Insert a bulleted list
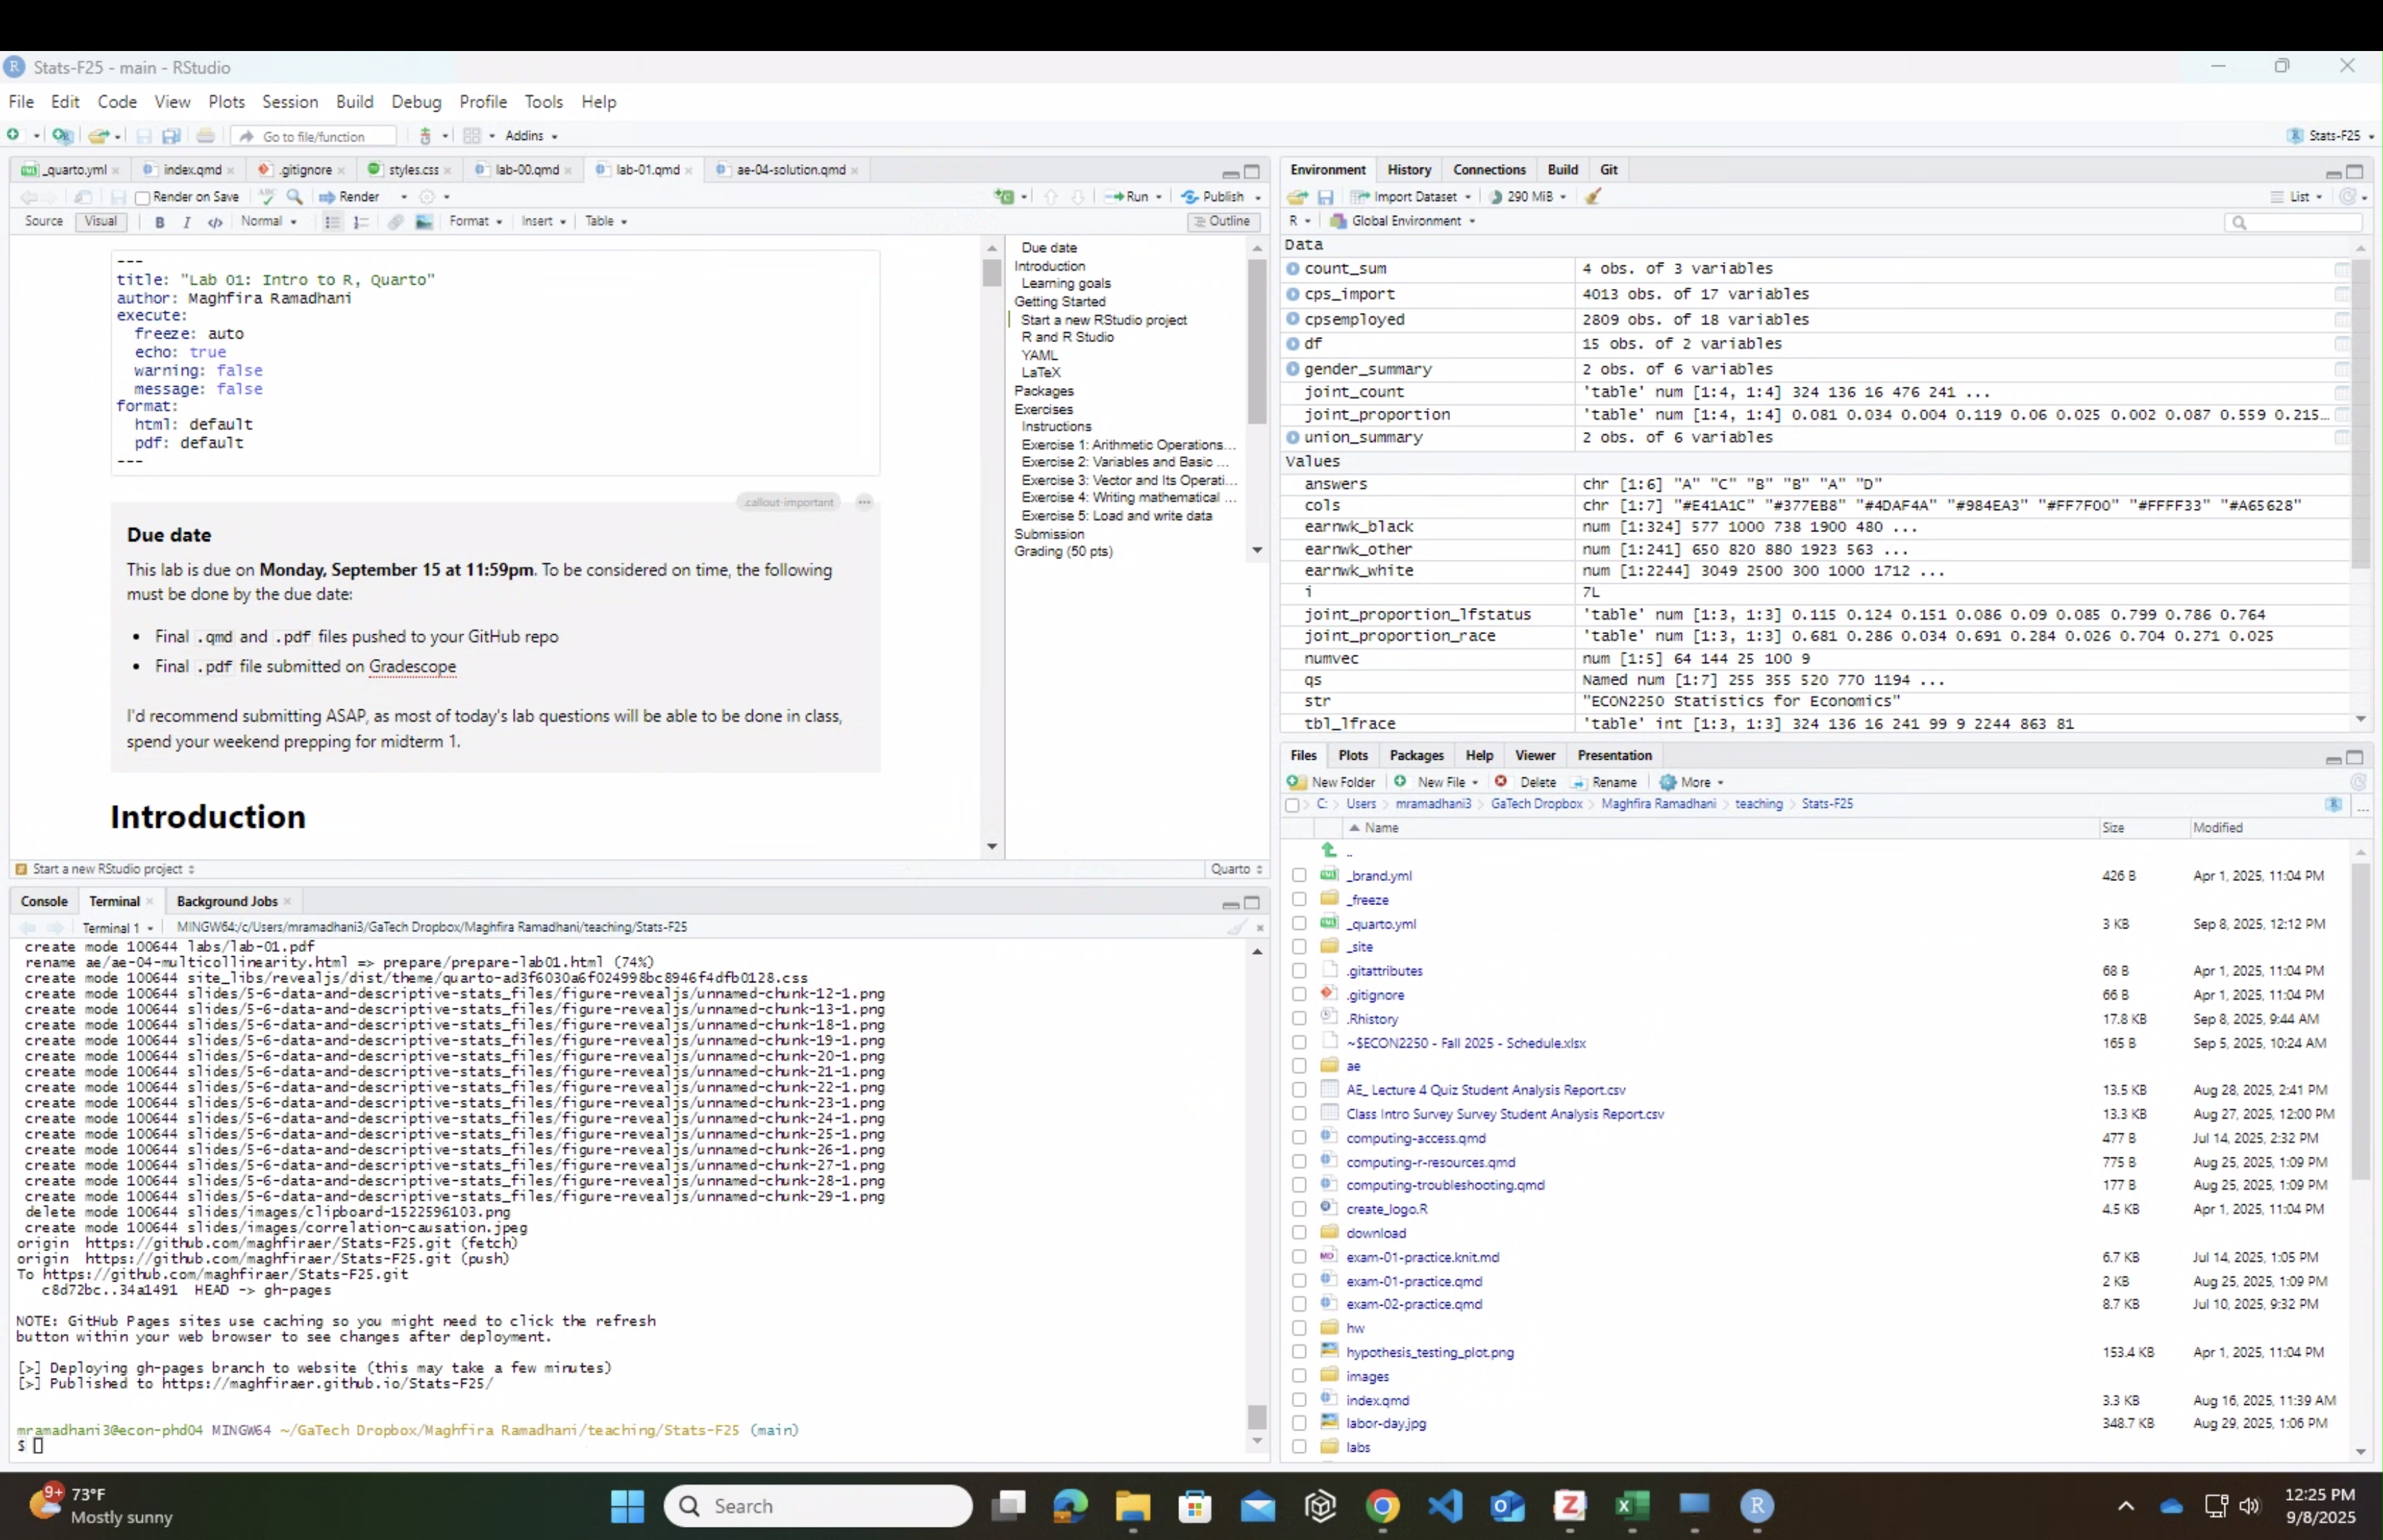 (x=332, y=222)
